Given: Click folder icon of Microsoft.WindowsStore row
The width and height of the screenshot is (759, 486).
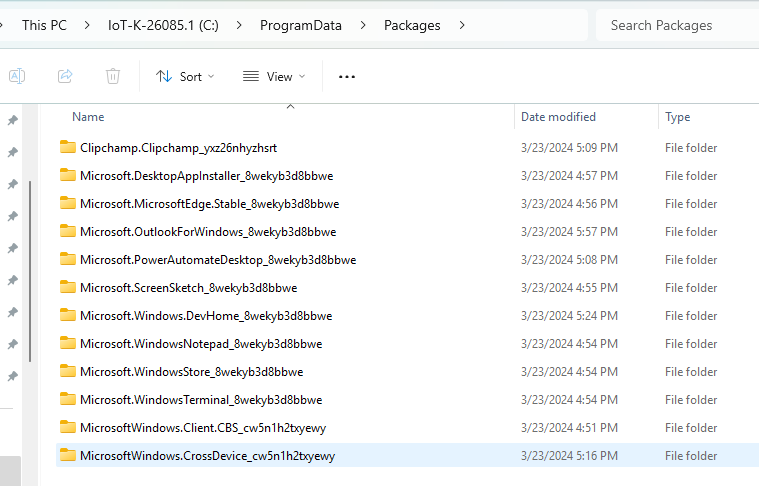Looking at the screenshot, I should click(68, 371).
